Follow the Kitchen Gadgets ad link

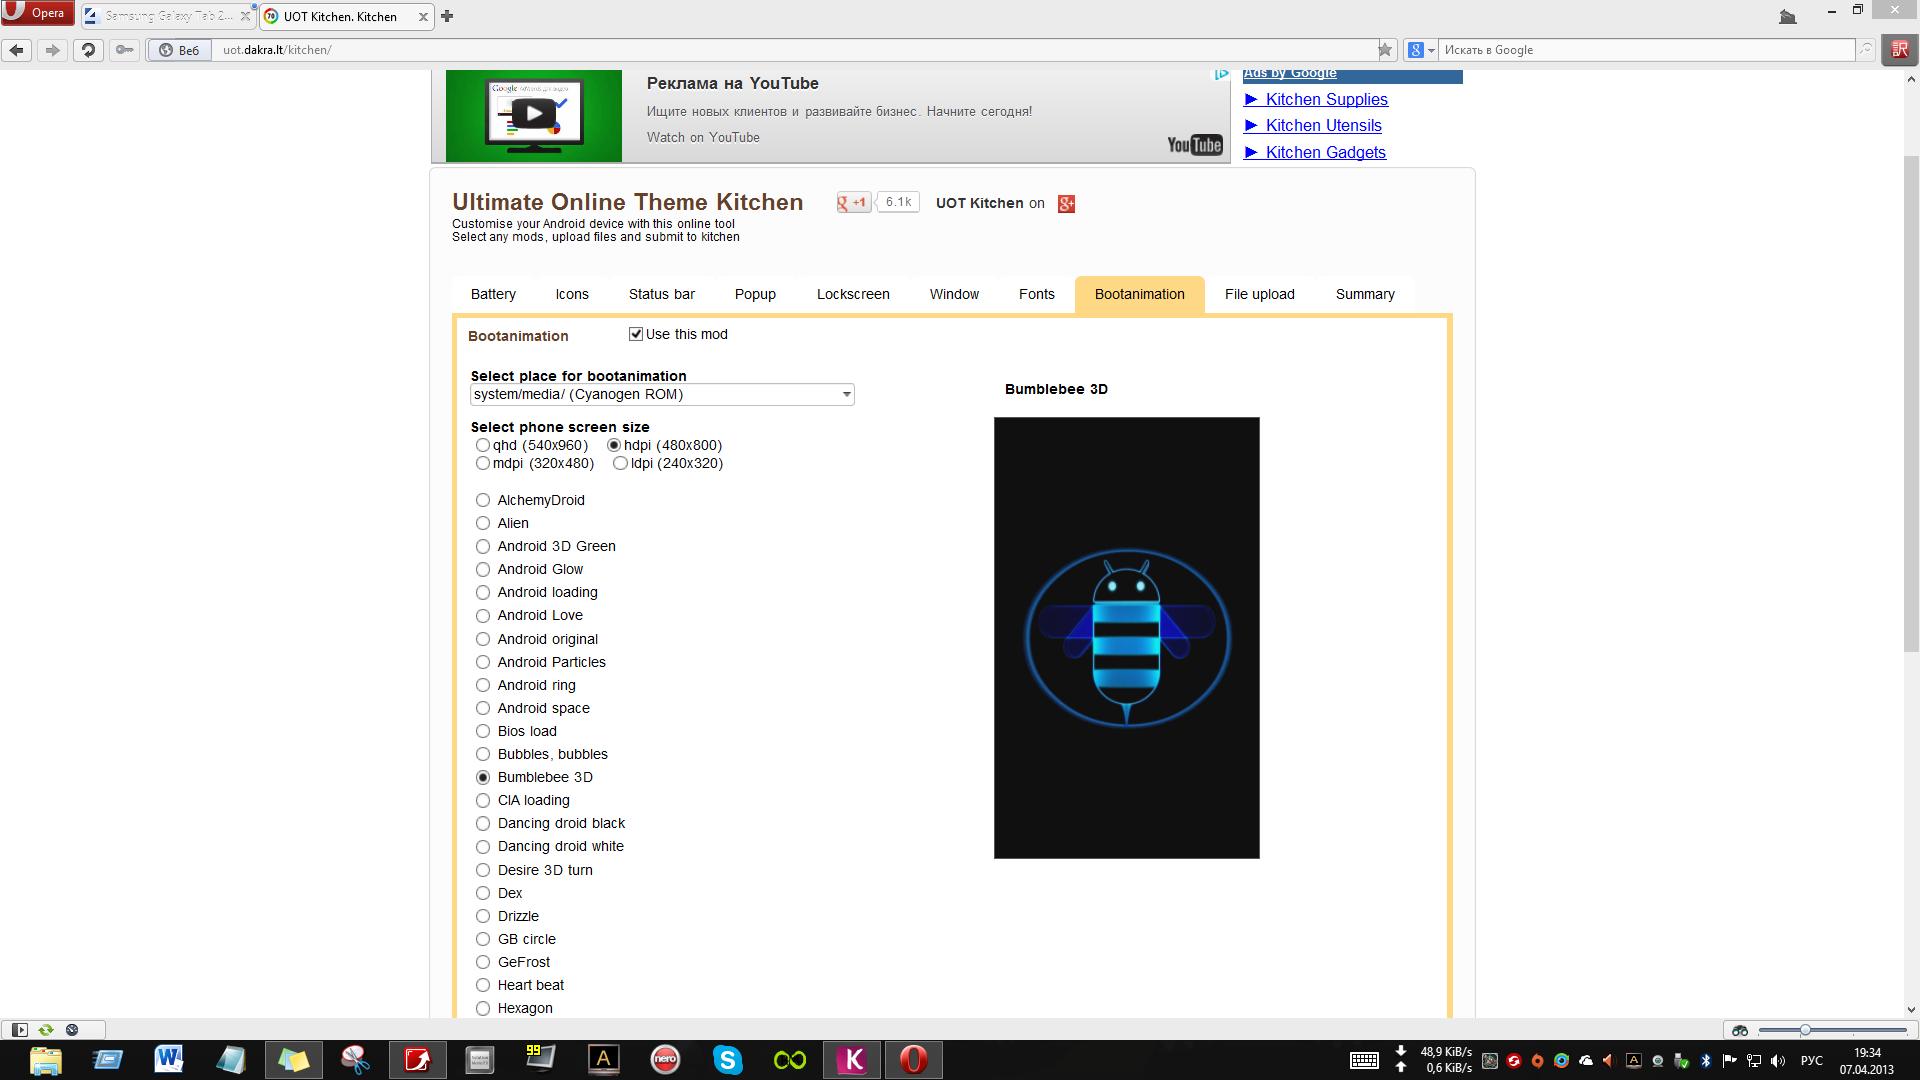[x=1325, y=152]
